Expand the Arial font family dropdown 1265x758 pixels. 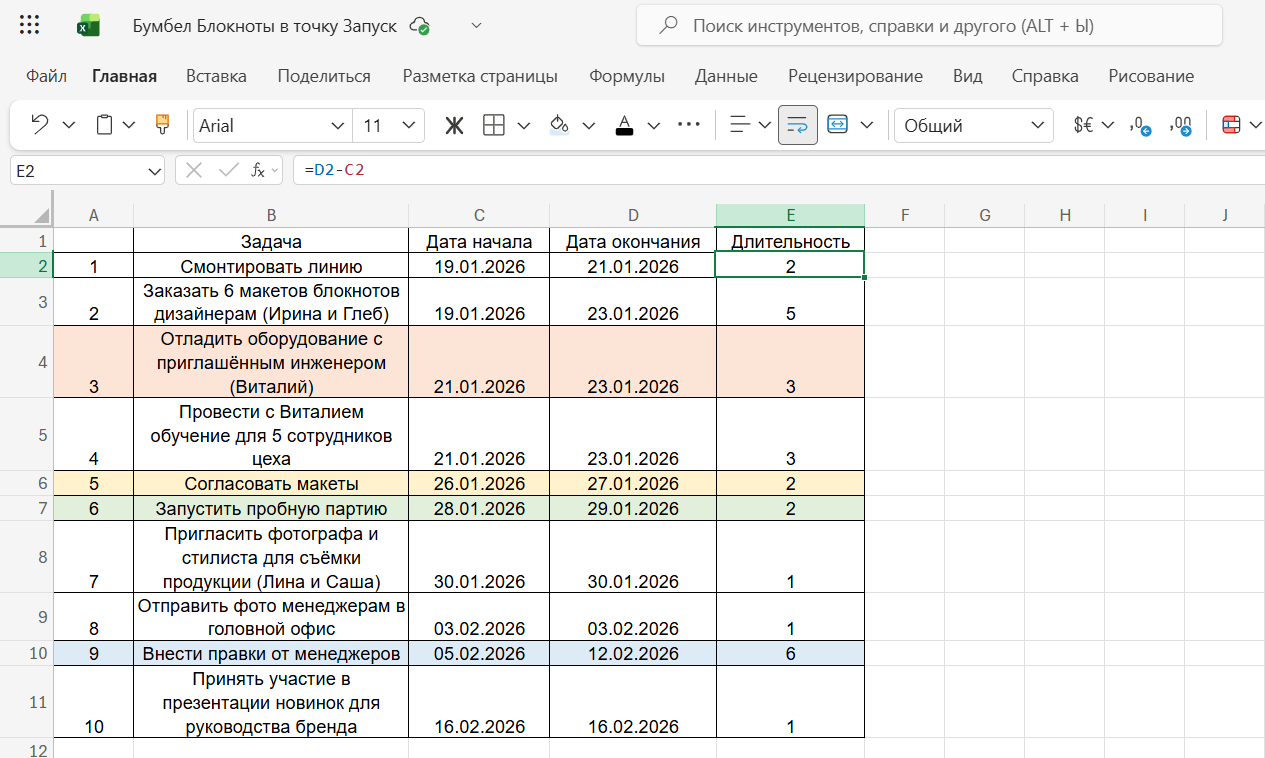(x=270, y=125)
